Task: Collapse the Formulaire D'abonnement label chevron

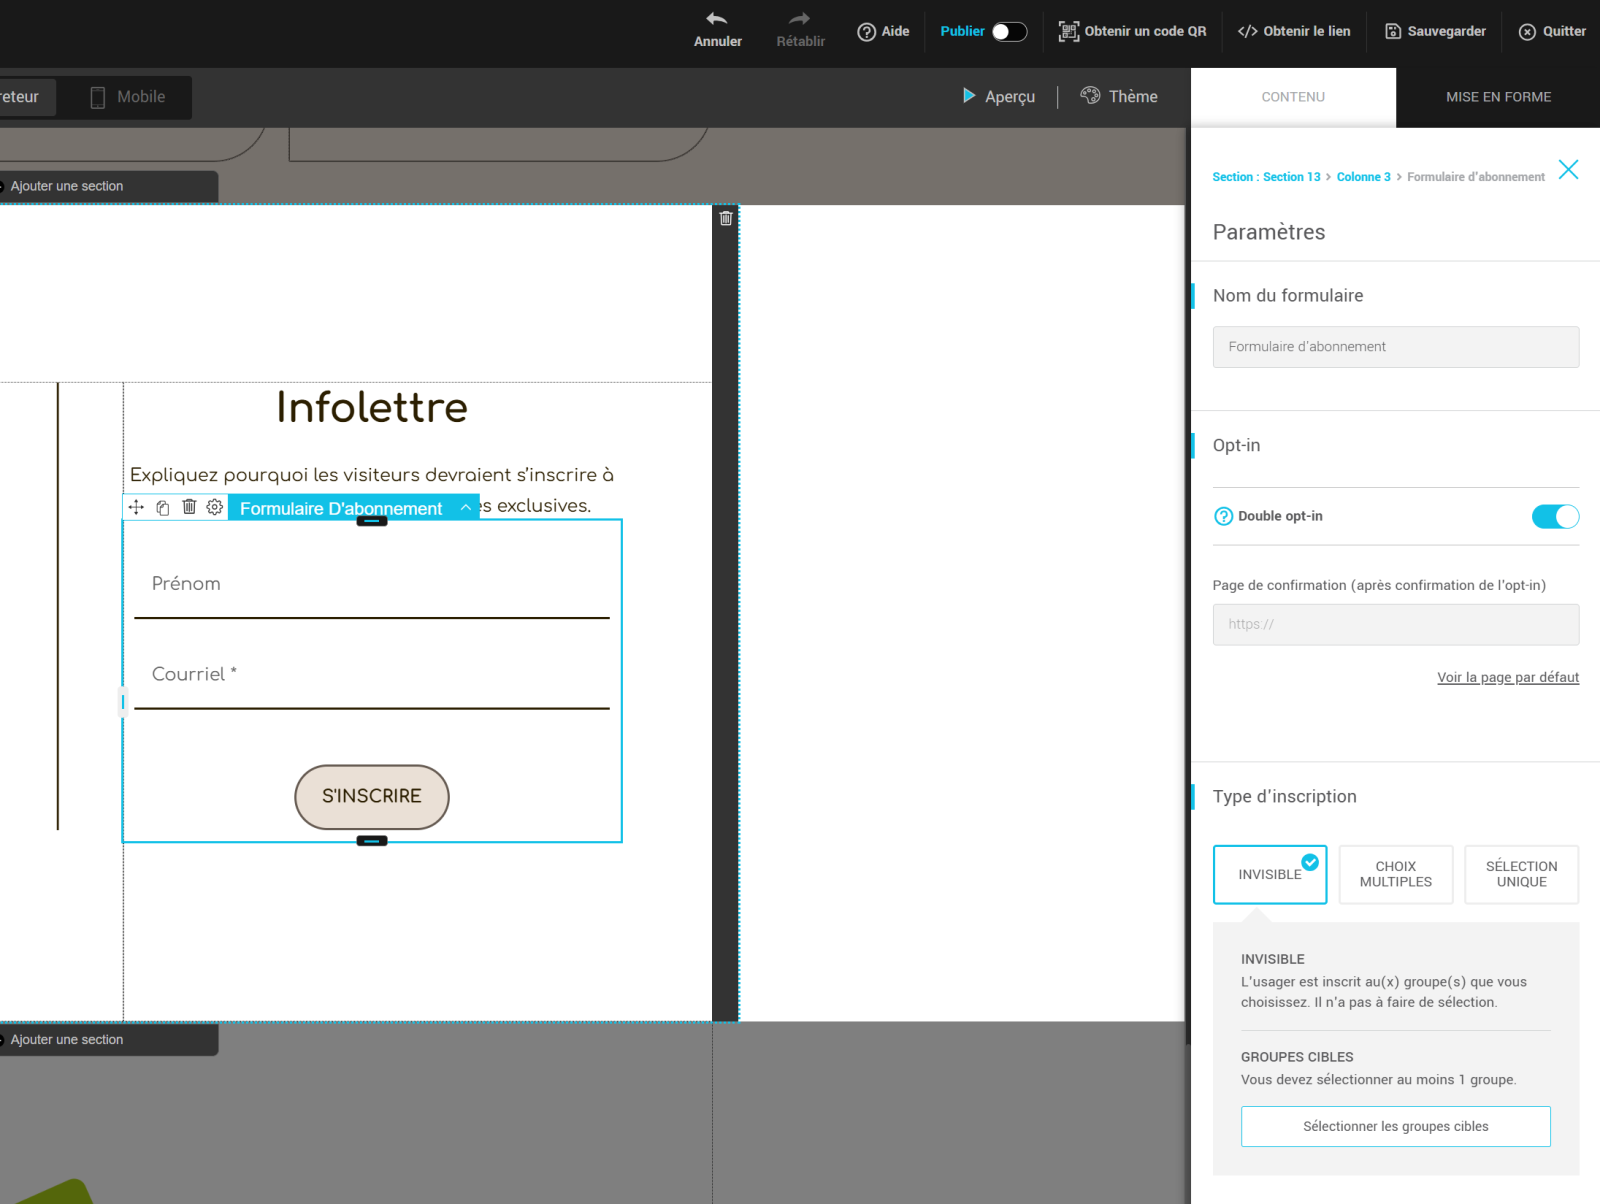Action: (465, 508)
